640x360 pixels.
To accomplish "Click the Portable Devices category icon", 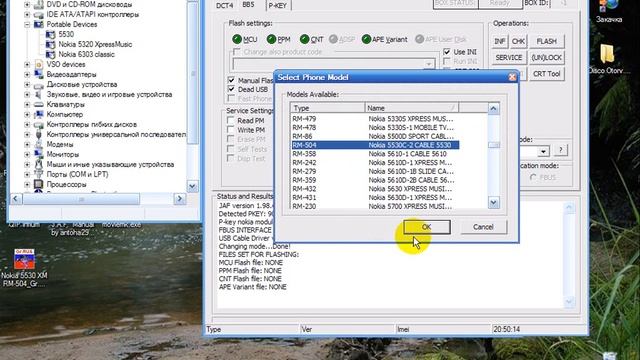I will click(x=39, y=24).
